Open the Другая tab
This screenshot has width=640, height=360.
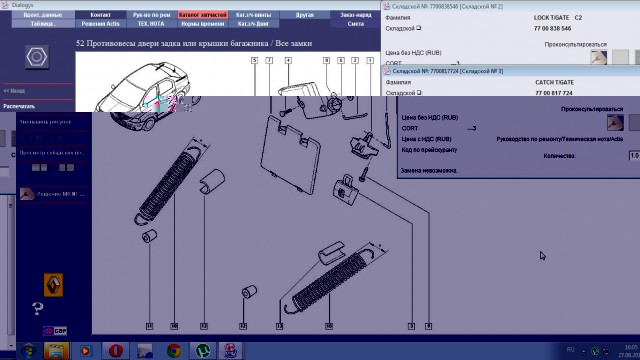coord(304,15)
